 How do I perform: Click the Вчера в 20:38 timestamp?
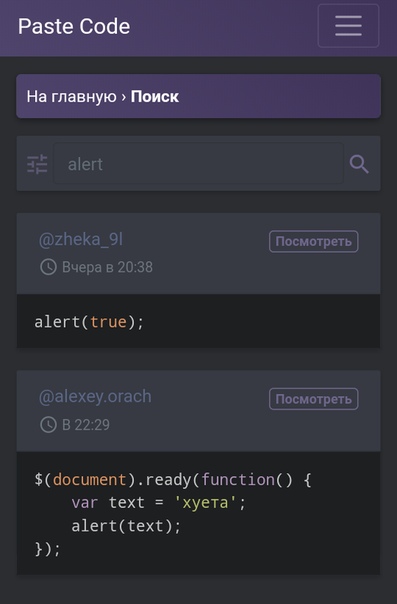pyautogui.click(x=107, y=267)
